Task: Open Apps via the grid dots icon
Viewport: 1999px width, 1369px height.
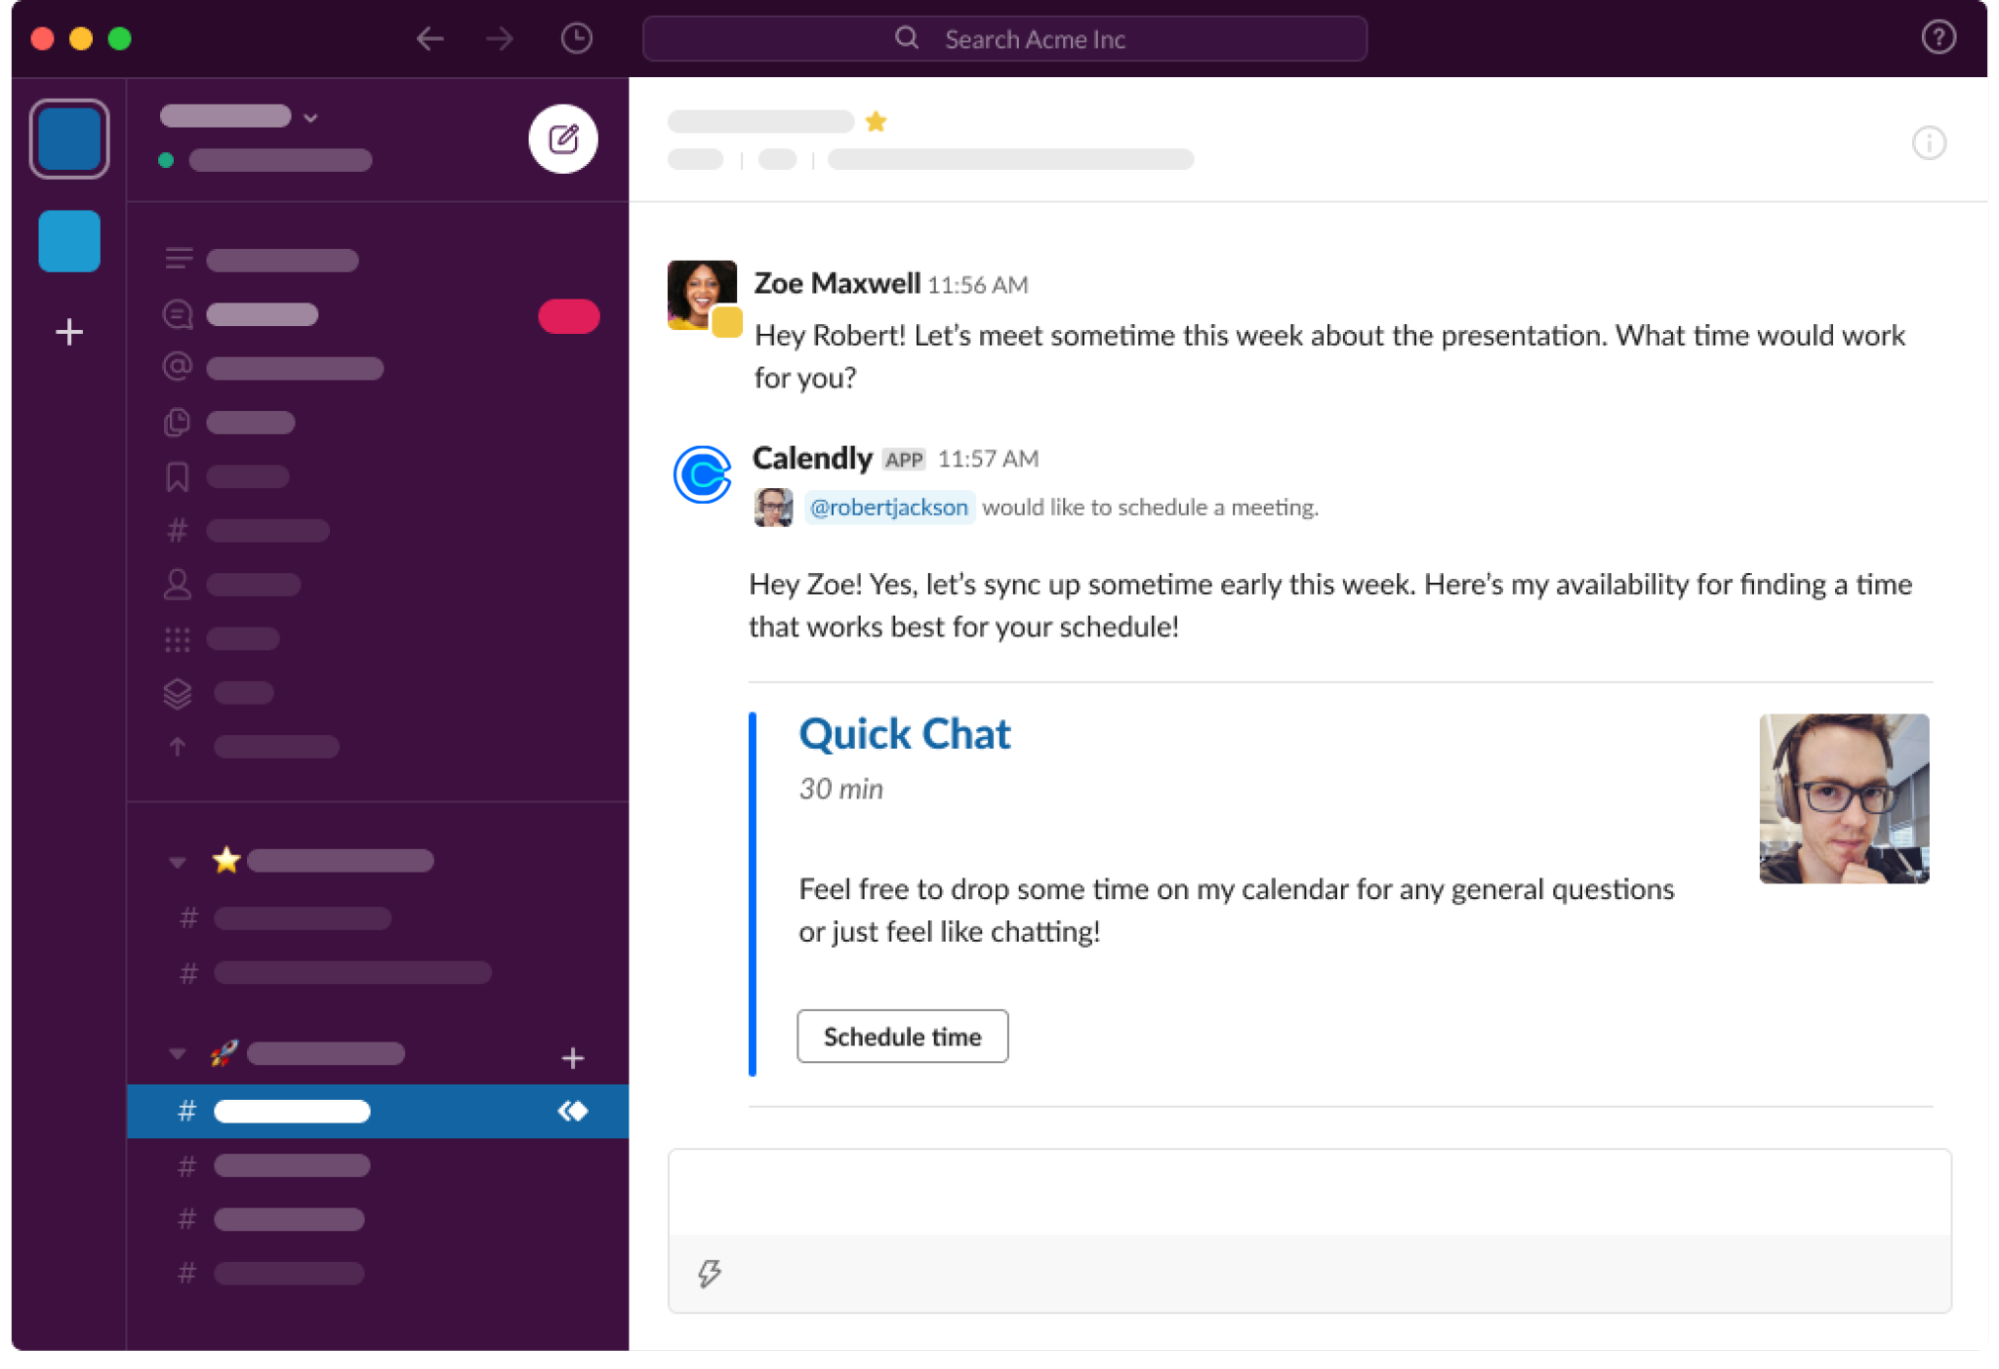Action: tap(177, 639)
